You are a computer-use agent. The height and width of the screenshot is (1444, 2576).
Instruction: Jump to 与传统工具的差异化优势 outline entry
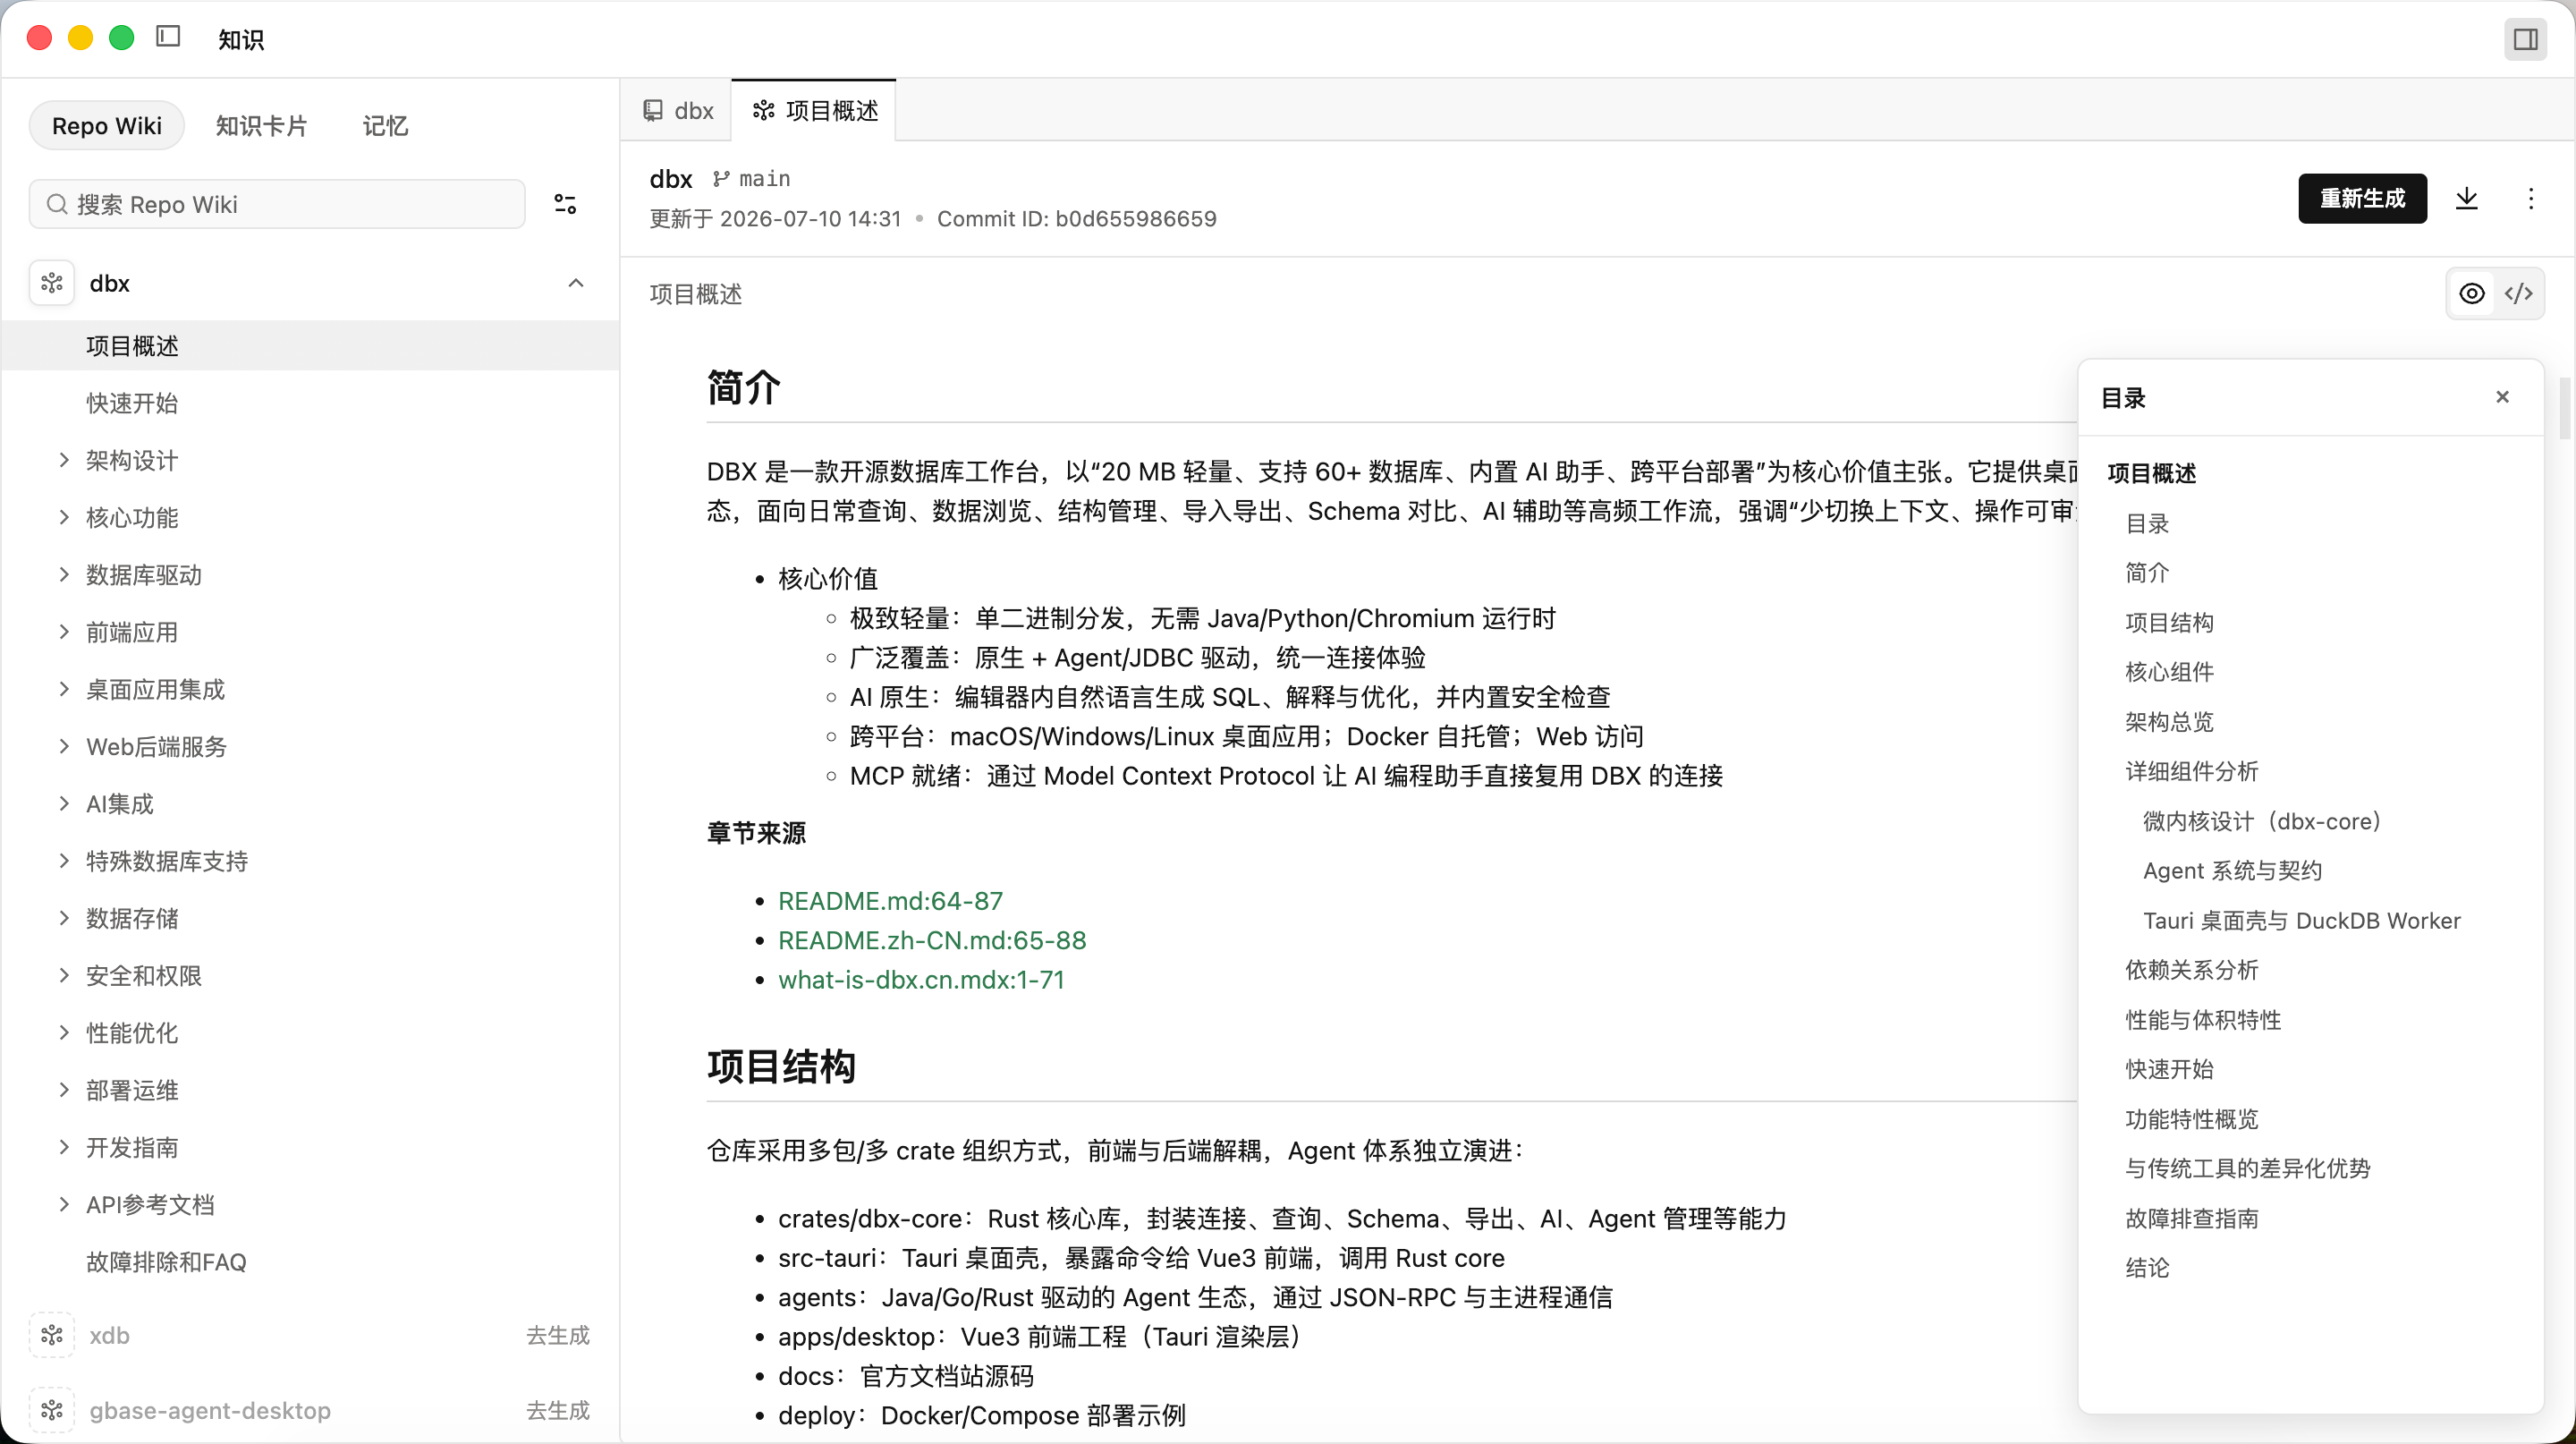[2248, 1168]
